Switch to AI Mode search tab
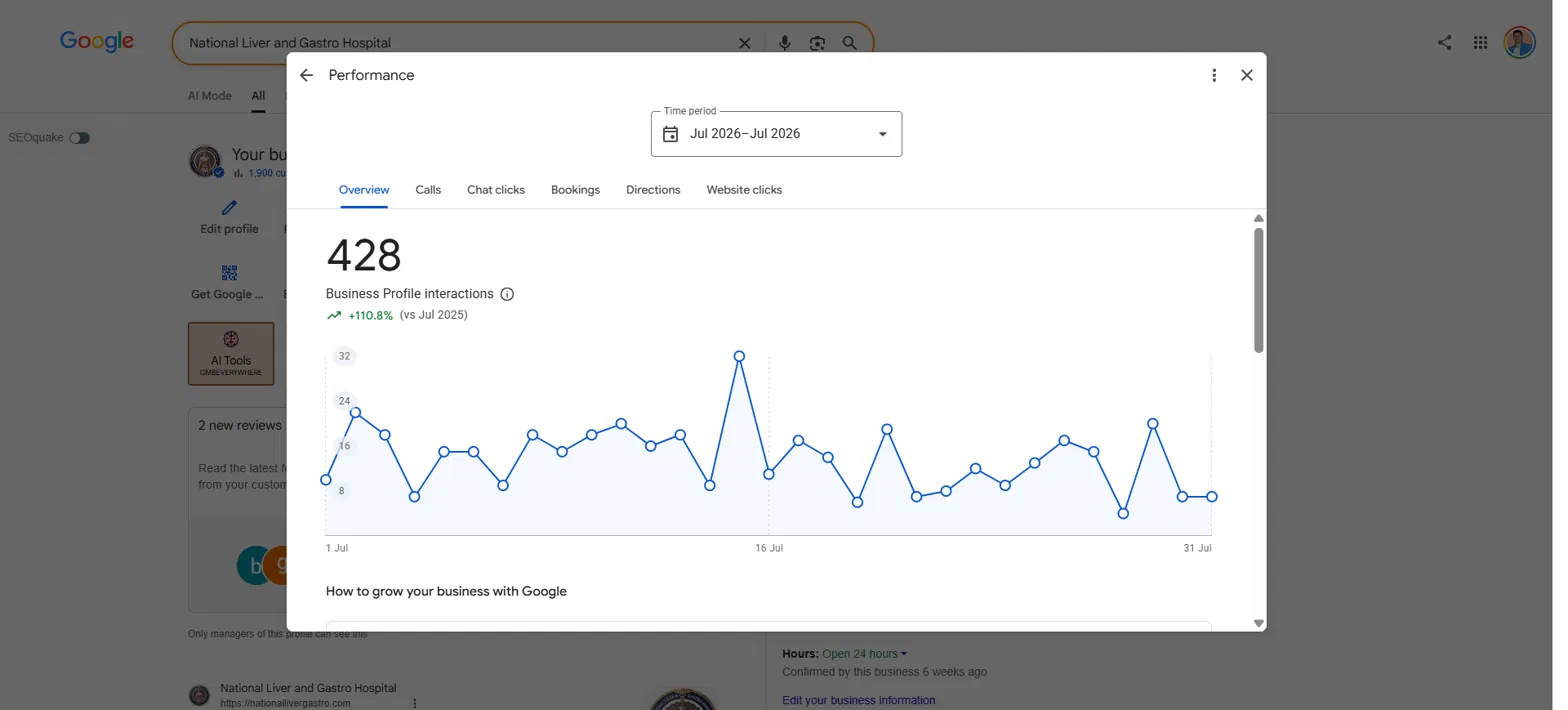Viewport: 1568px width, 710px height. pyautogui.click(x=210, y=96)
